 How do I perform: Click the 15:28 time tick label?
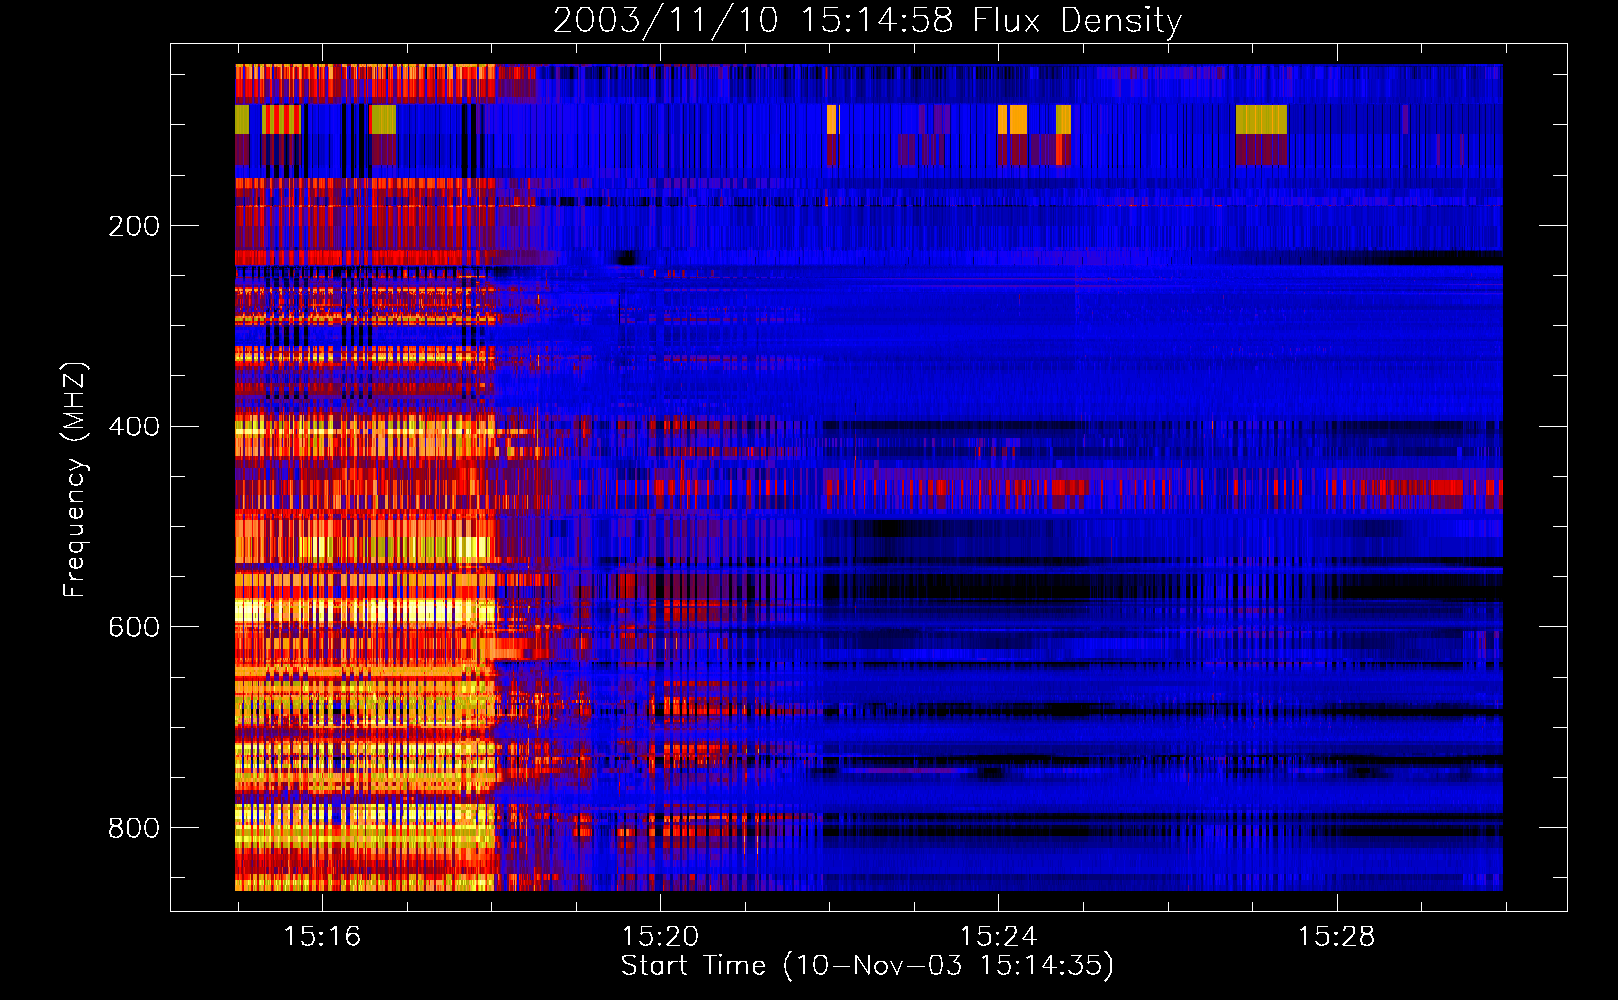click(1336, 937)
